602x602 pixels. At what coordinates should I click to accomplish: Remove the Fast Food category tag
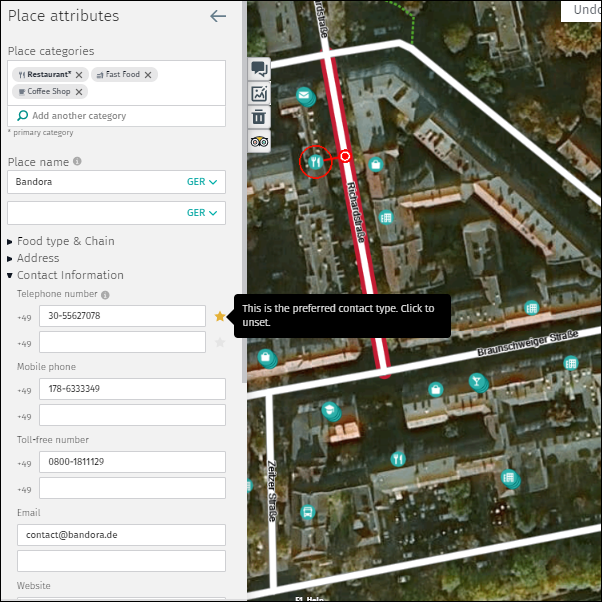click(148, 75)
